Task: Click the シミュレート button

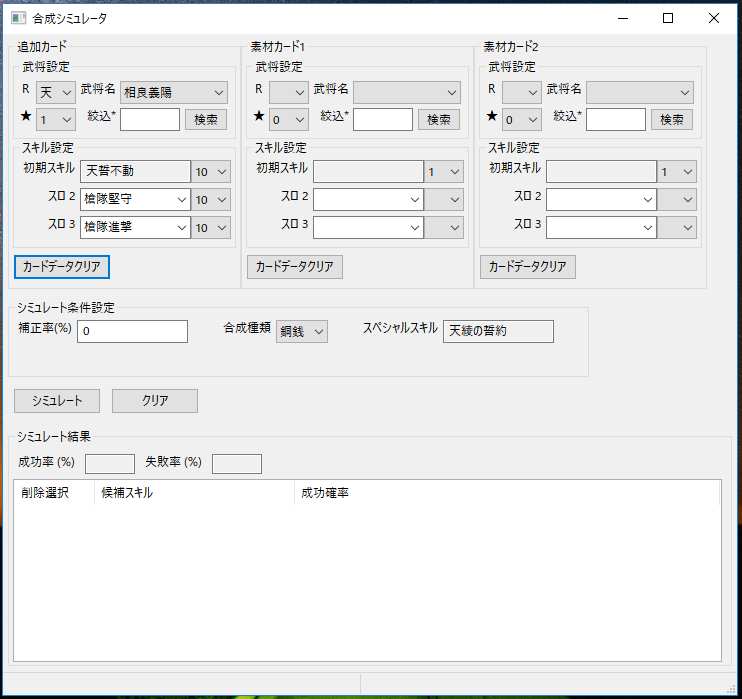Action: click(x=57, y=401)
